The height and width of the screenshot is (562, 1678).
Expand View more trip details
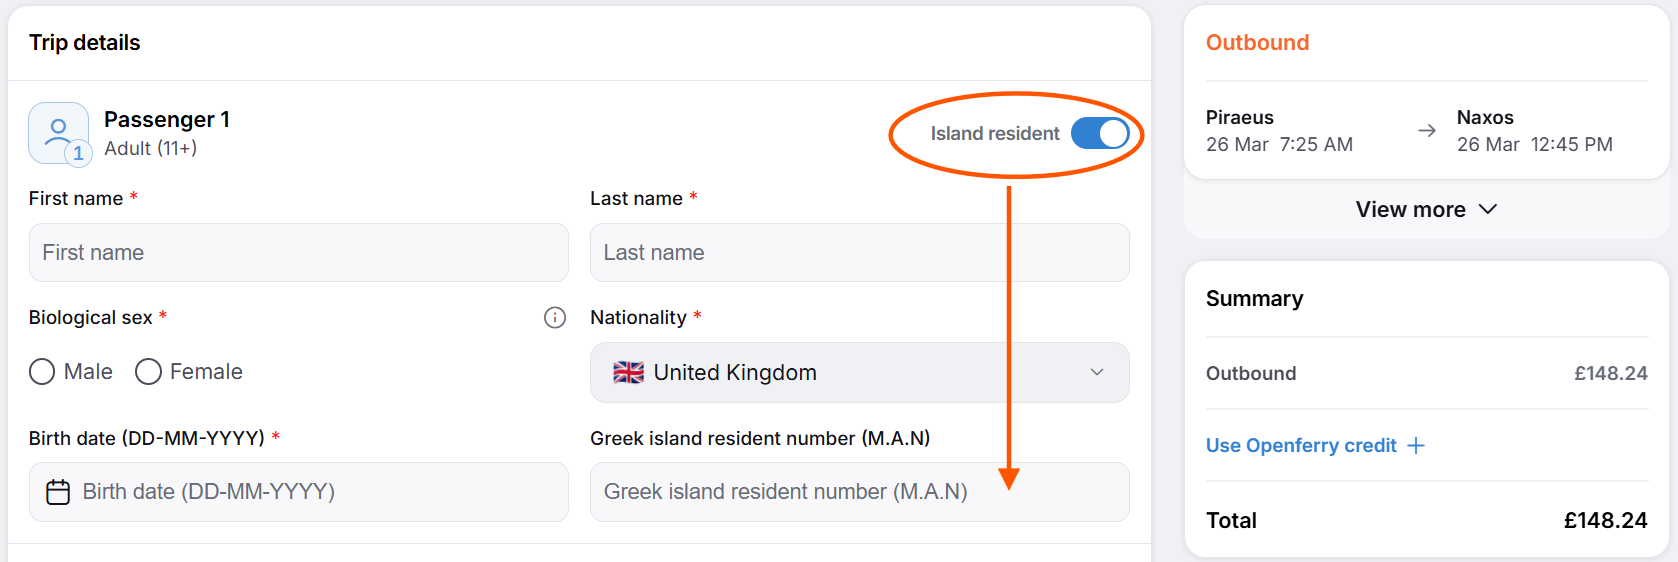1427,209
